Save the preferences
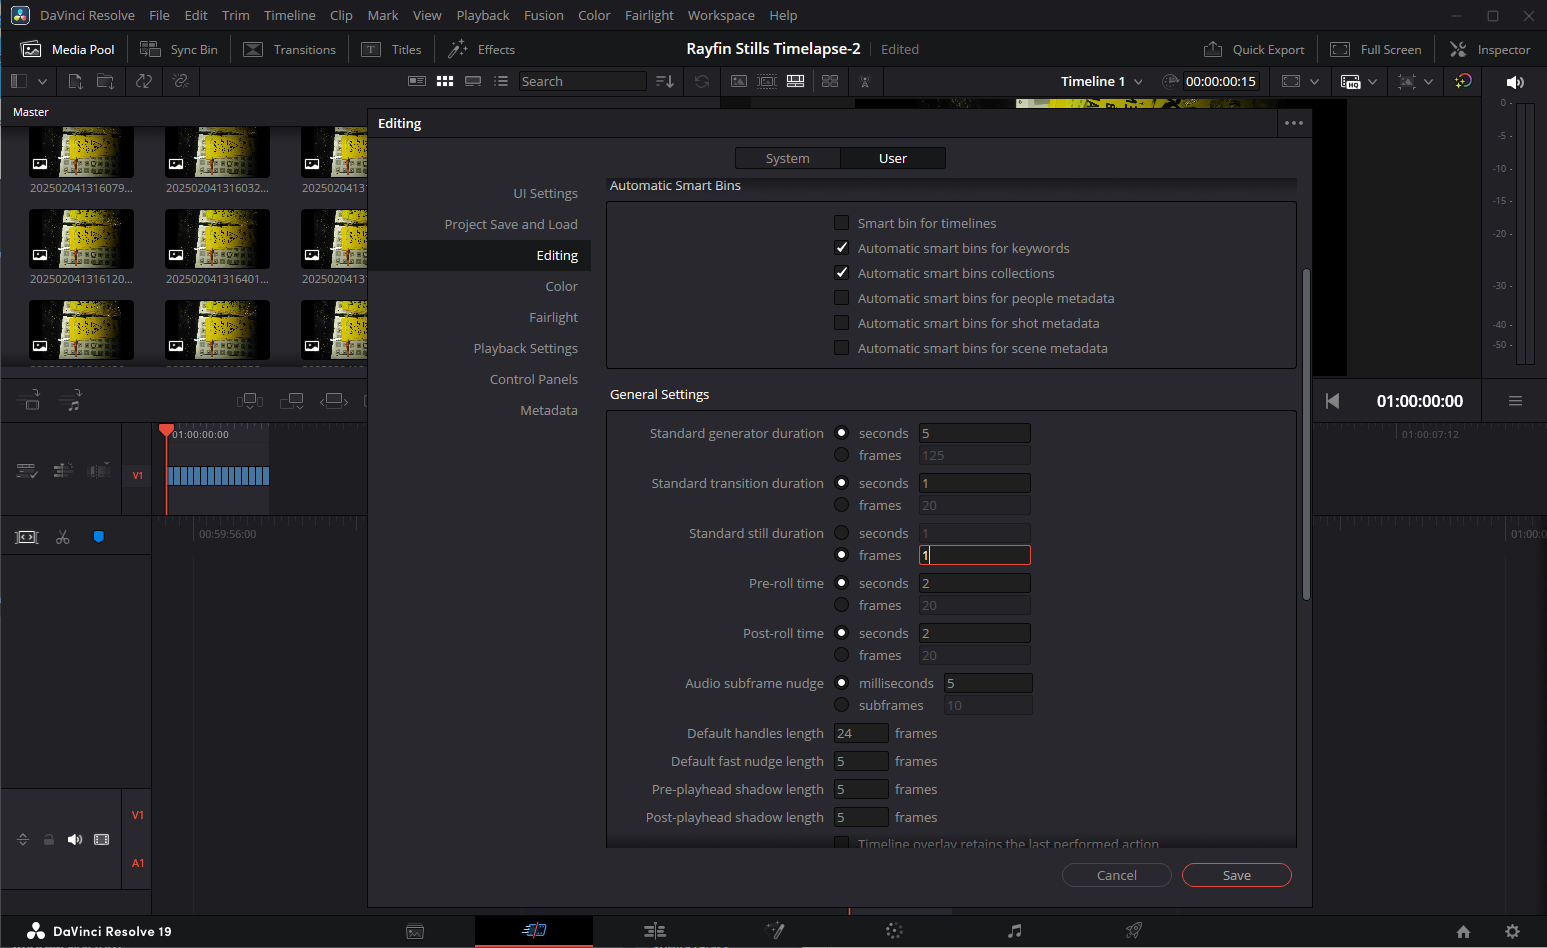 click(x=1236, y=875)
